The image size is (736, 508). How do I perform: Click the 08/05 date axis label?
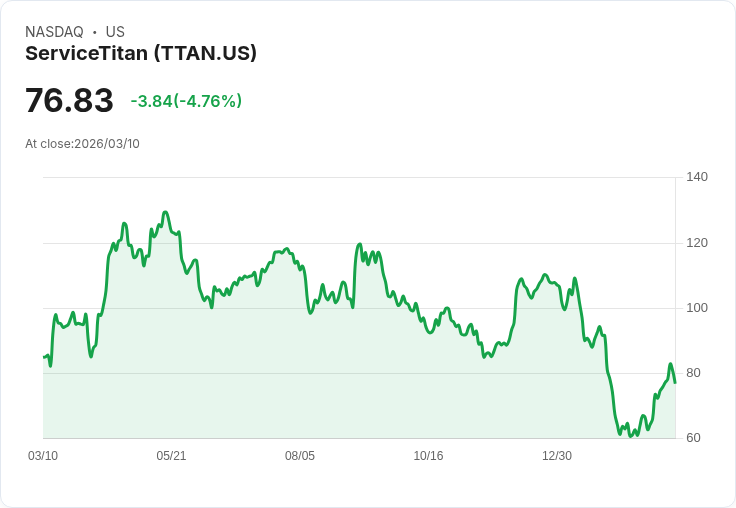[x=300, y=456]
